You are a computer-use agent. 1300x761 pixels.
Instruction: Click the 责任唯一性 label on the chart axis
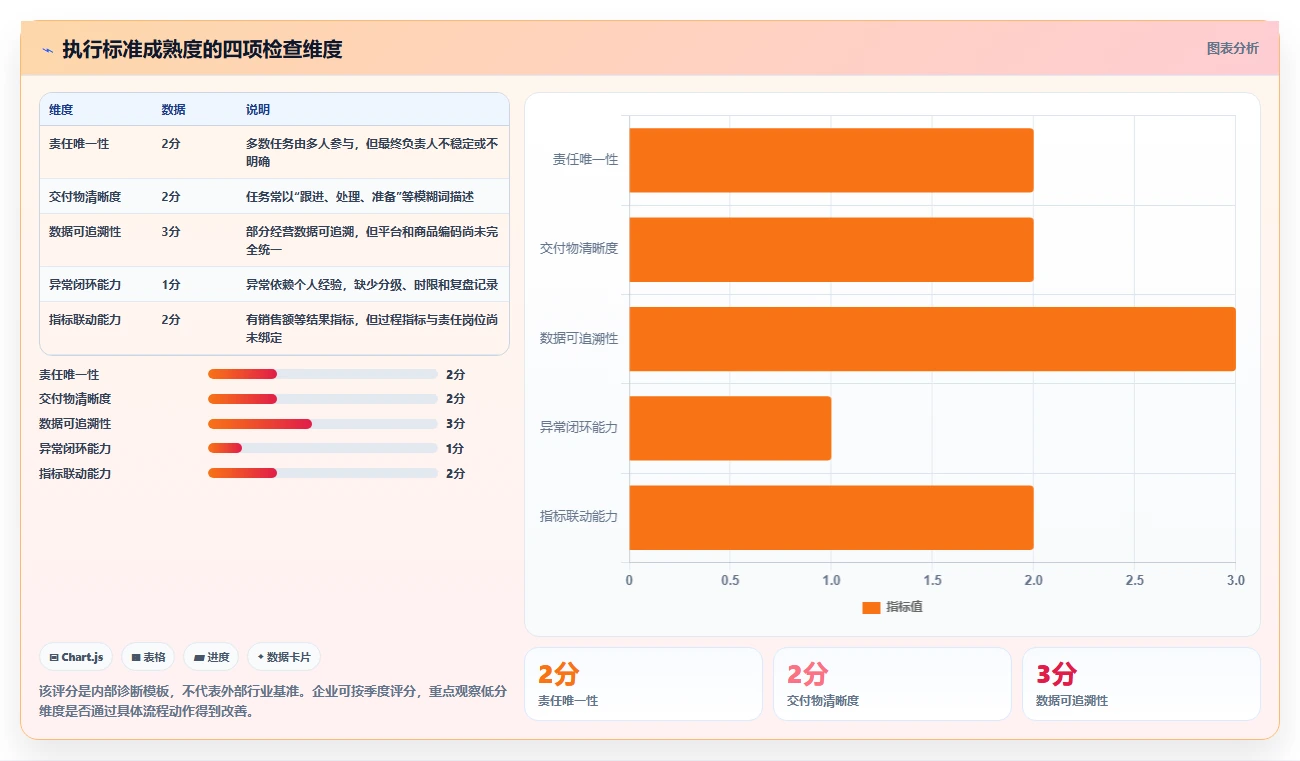point(585,160)
